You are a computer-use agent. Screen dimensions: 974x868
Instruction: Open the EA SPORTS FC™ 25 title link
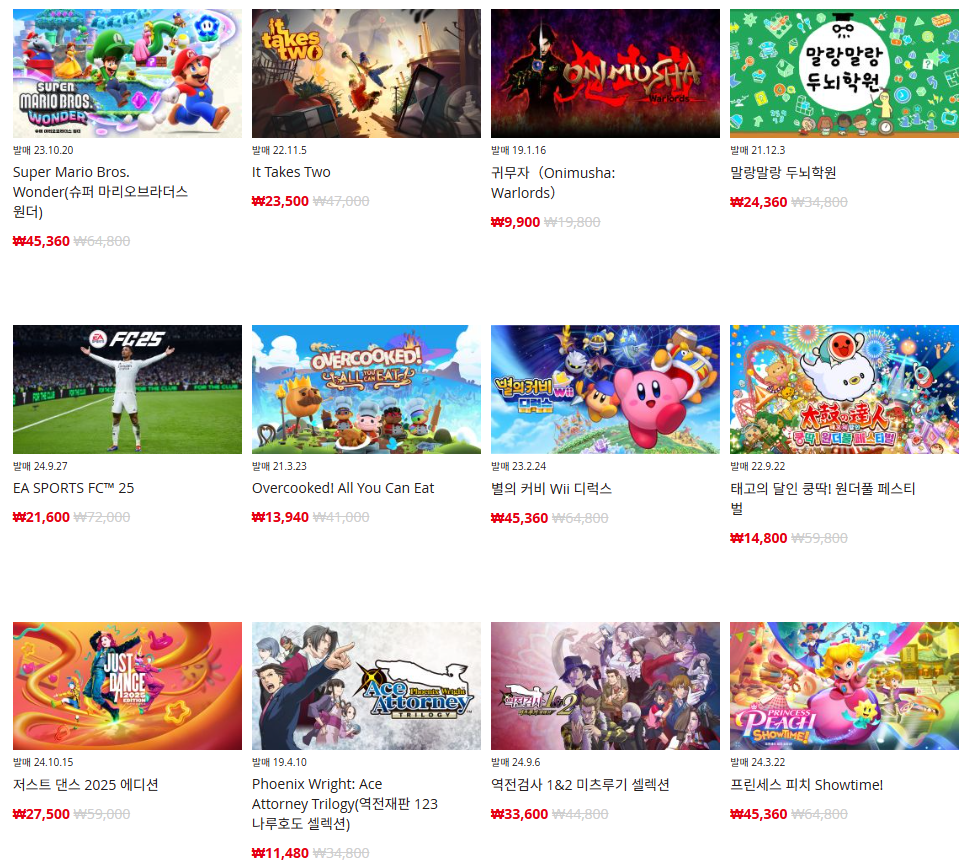coord(73,488)
